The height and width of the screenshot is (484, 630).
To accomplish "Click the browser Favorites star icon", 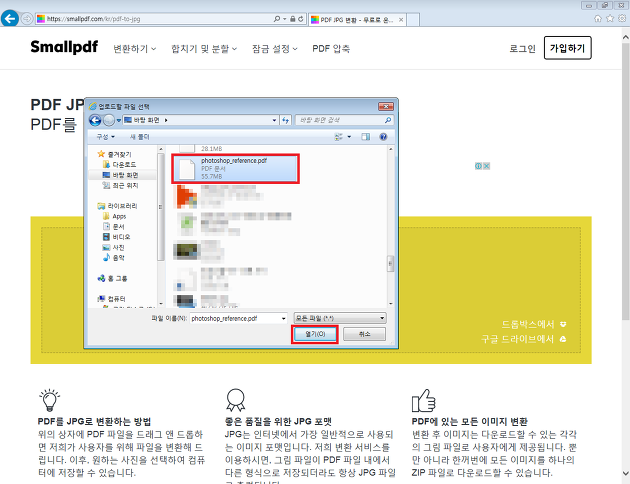I will (x=610, y=18).
